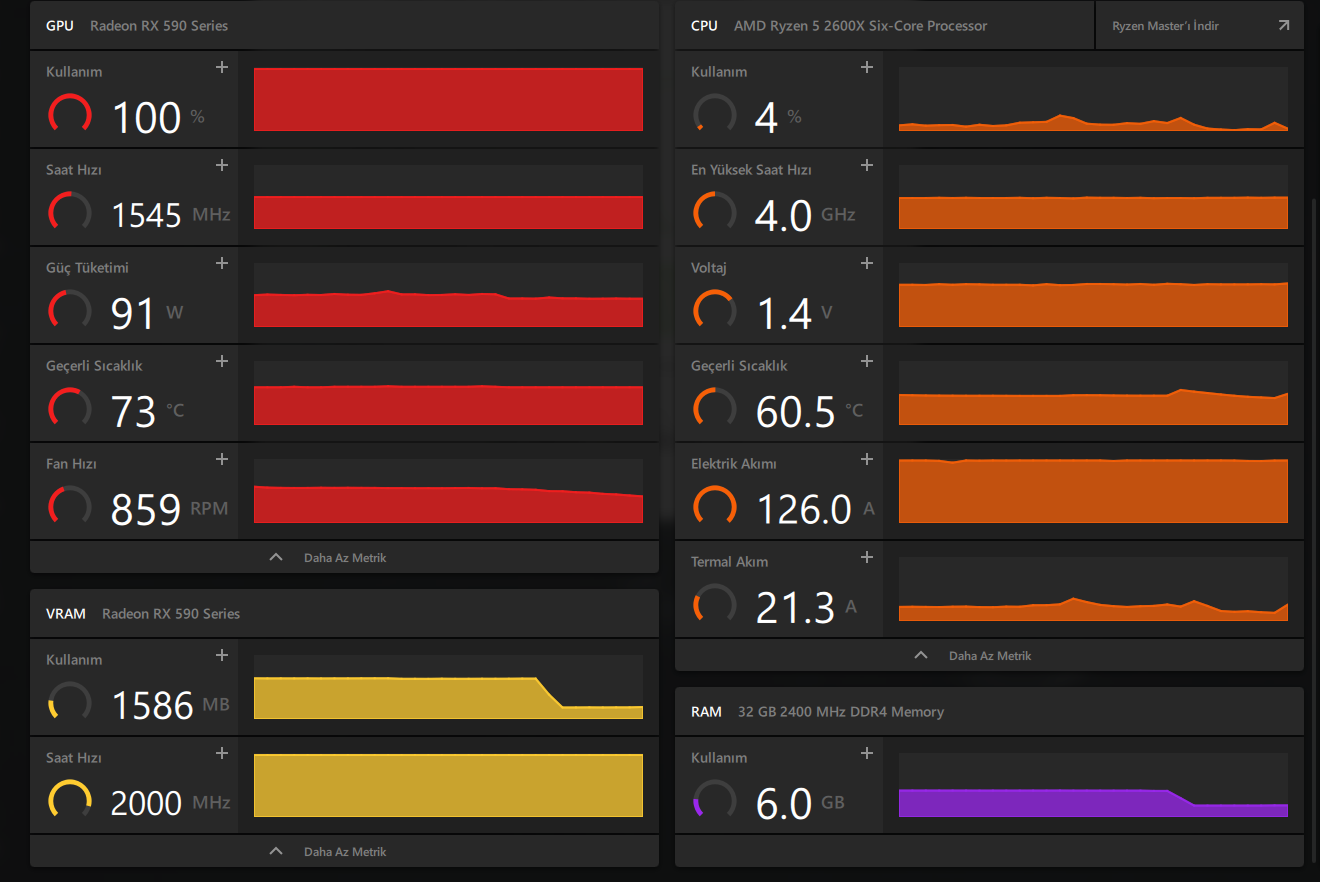Click the purple RAM Kullanım gauge dial
Screen dimensions: 1320x882
[x=715, y=800]
